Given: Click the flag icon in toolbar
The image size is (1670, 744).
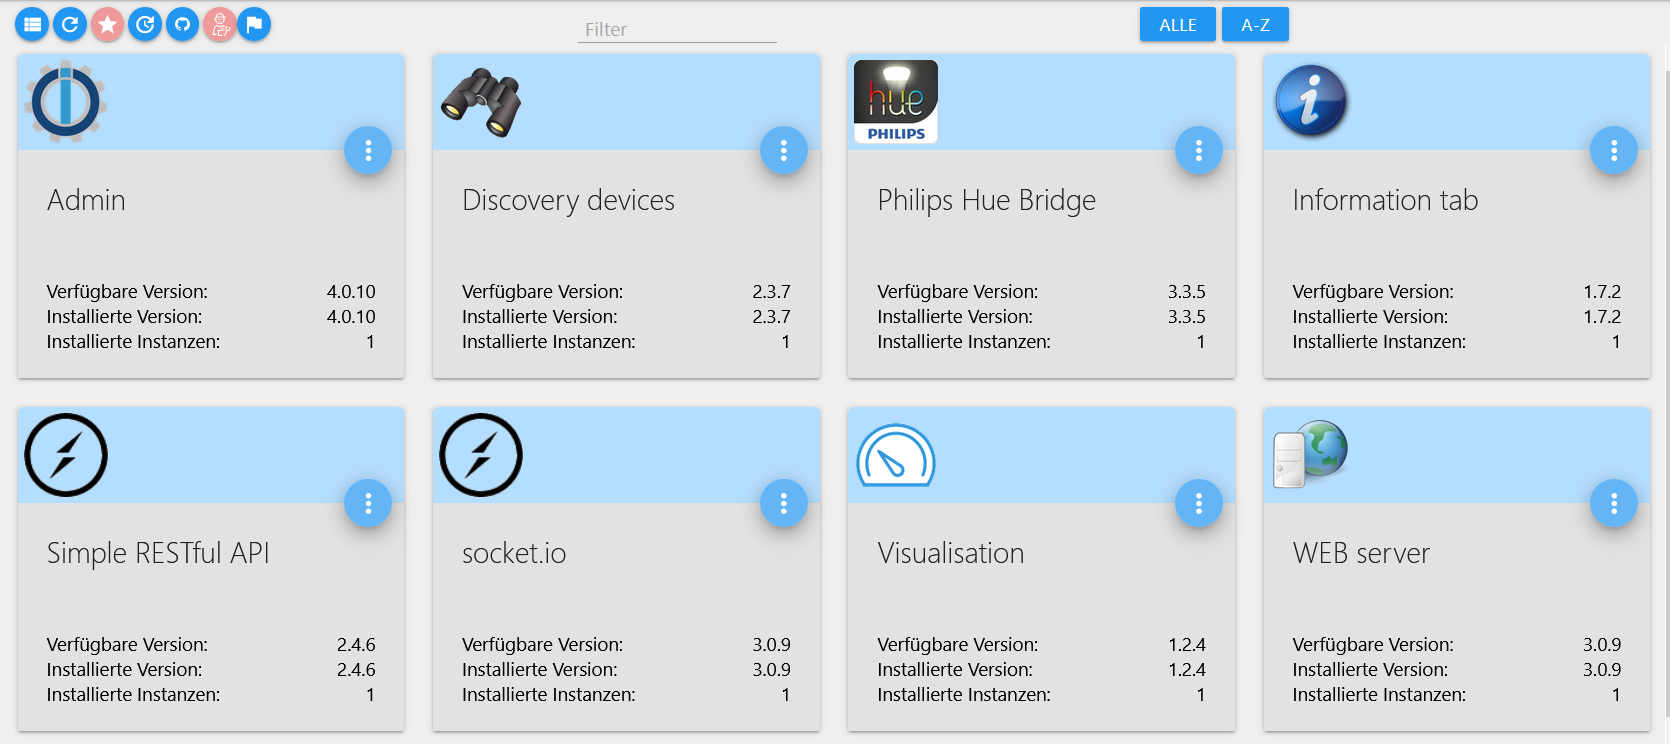Looking at the screenshot, I should click(254, 24).
